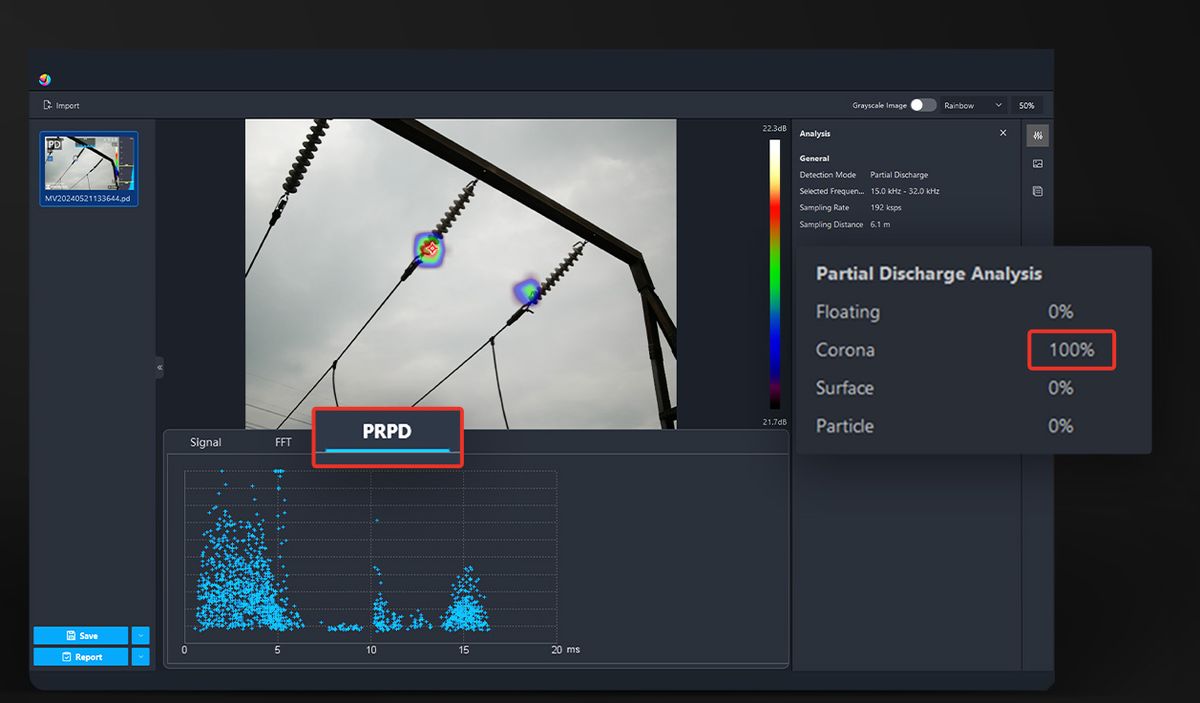The height and width of the screenshot is (703, 1200).
Task: Click the colorful app logo icon
Action: point(45,80)
